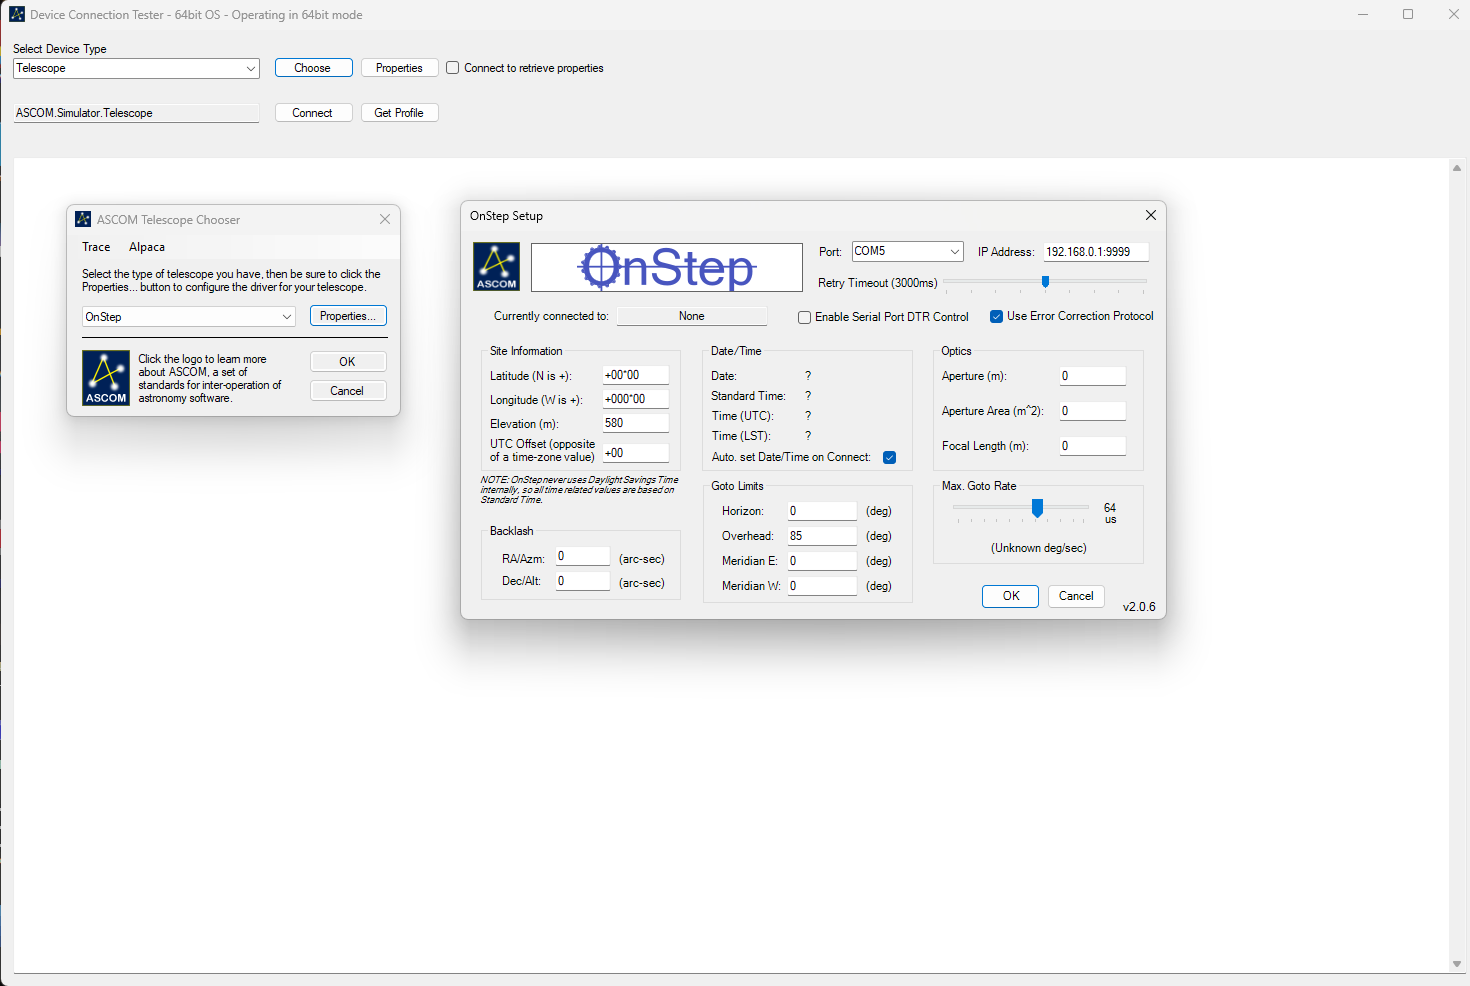
Task: Click the RA/Azm backlash field
Action: click(x=583, y=557)
